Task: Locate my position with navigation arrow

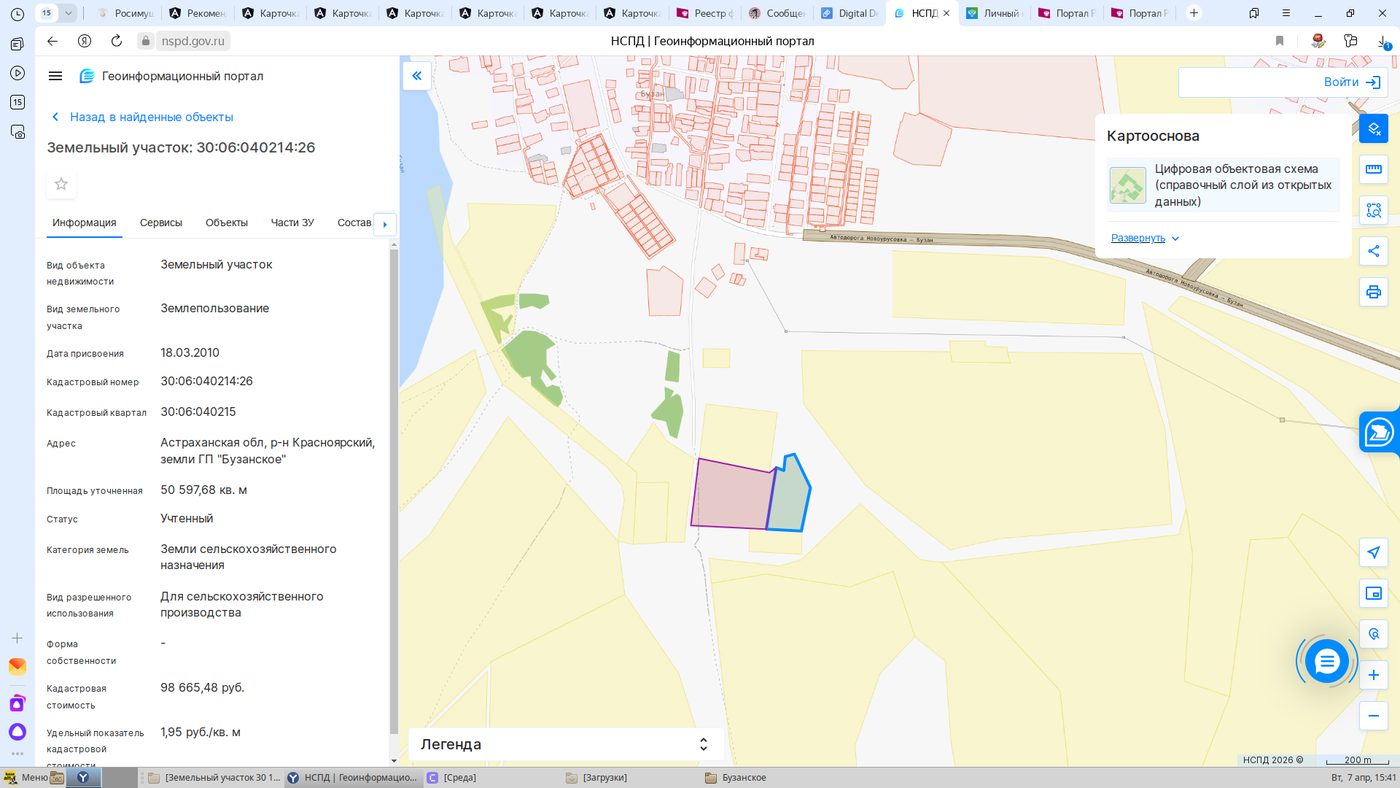Action: 1374,553
